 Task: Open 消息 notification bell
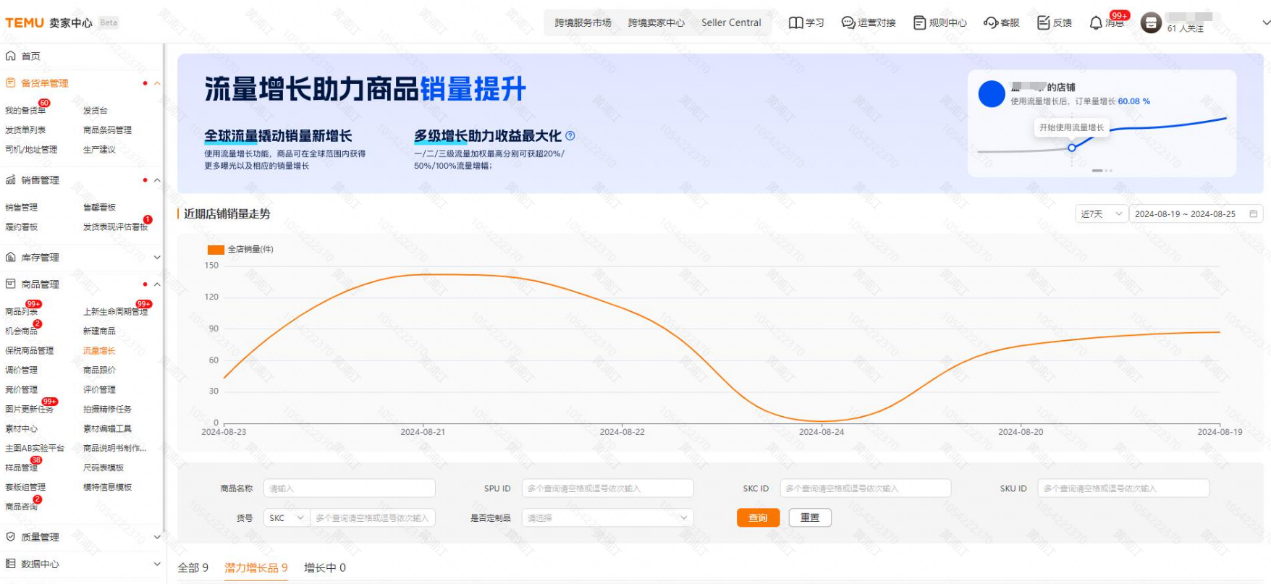[x=1096, y=23]
